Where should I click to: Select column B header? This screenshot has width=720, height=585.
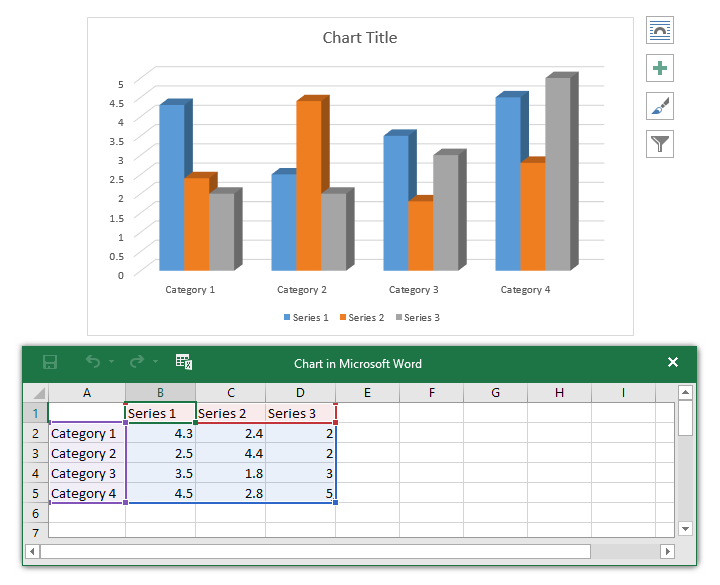(160, 393)
